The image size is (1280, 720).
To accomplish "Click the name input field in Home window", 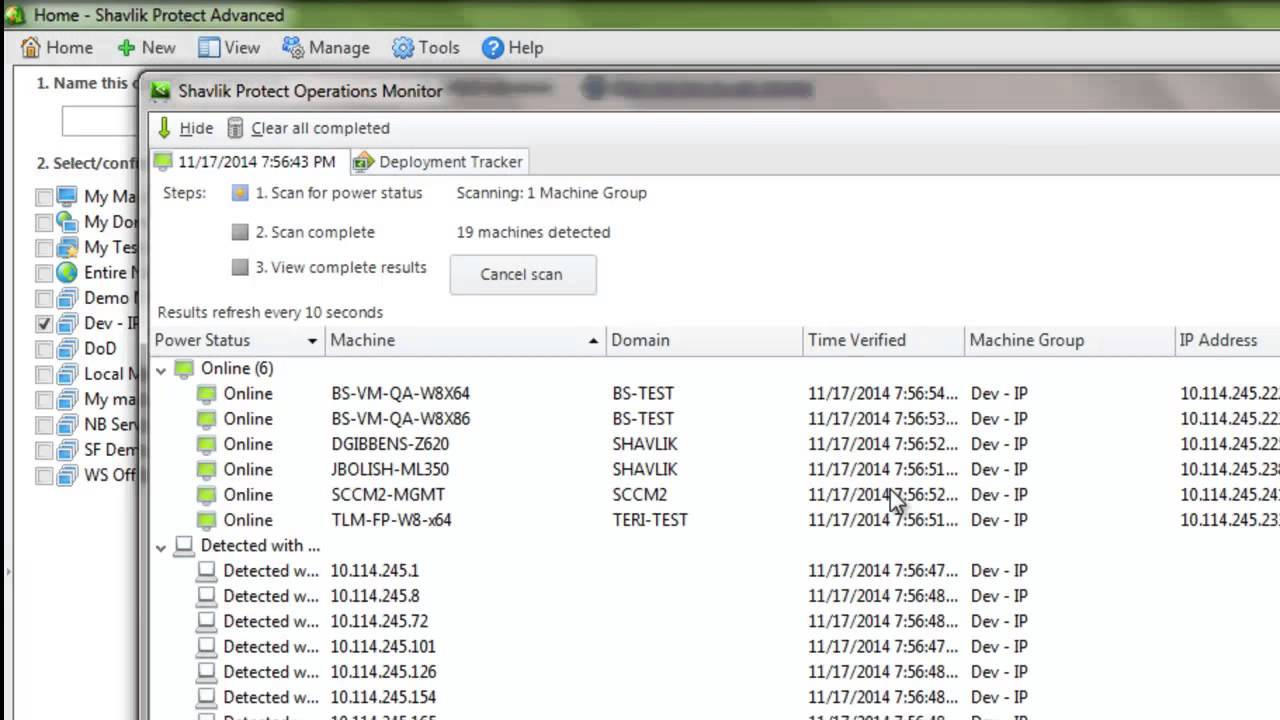I will click(100, 121).
